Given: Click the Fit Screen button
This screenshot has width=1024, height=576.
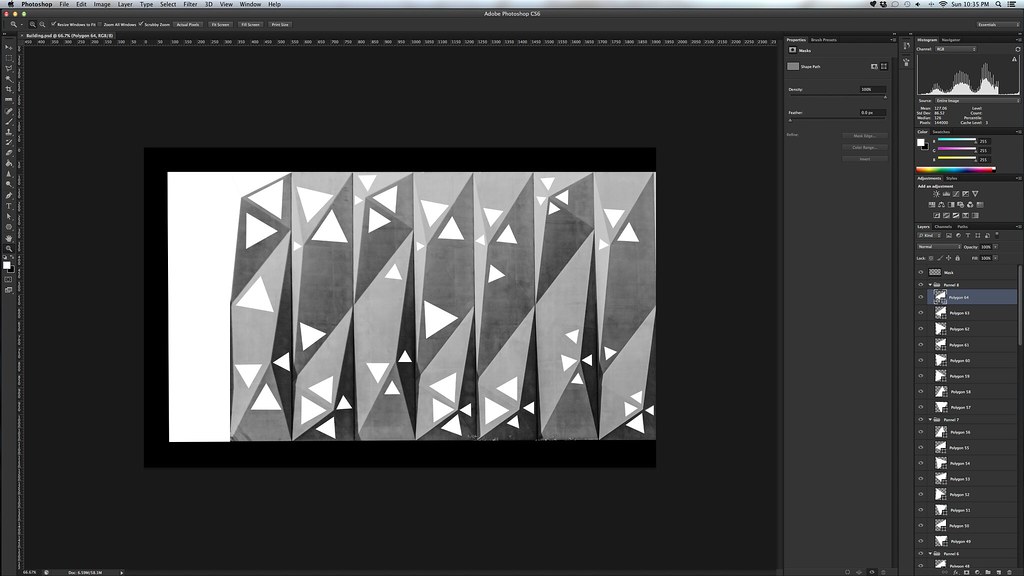Looking at the screenshot, I should click(219, 23).
